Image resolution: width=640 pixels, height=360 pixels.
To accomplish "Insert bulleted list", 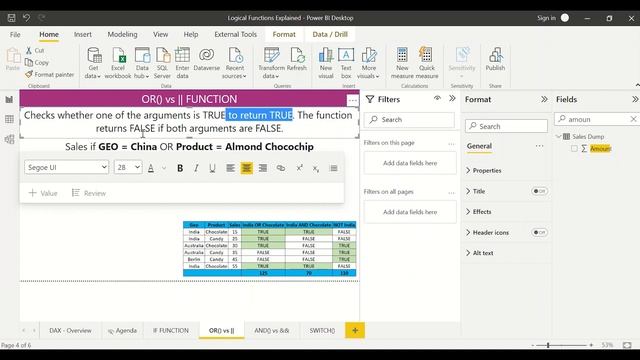I will (333, 168).
